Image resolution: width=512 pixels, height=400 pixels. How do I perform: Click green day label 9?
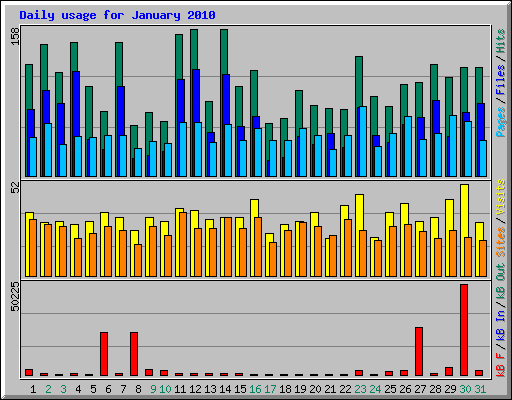(x=153, y=389)
